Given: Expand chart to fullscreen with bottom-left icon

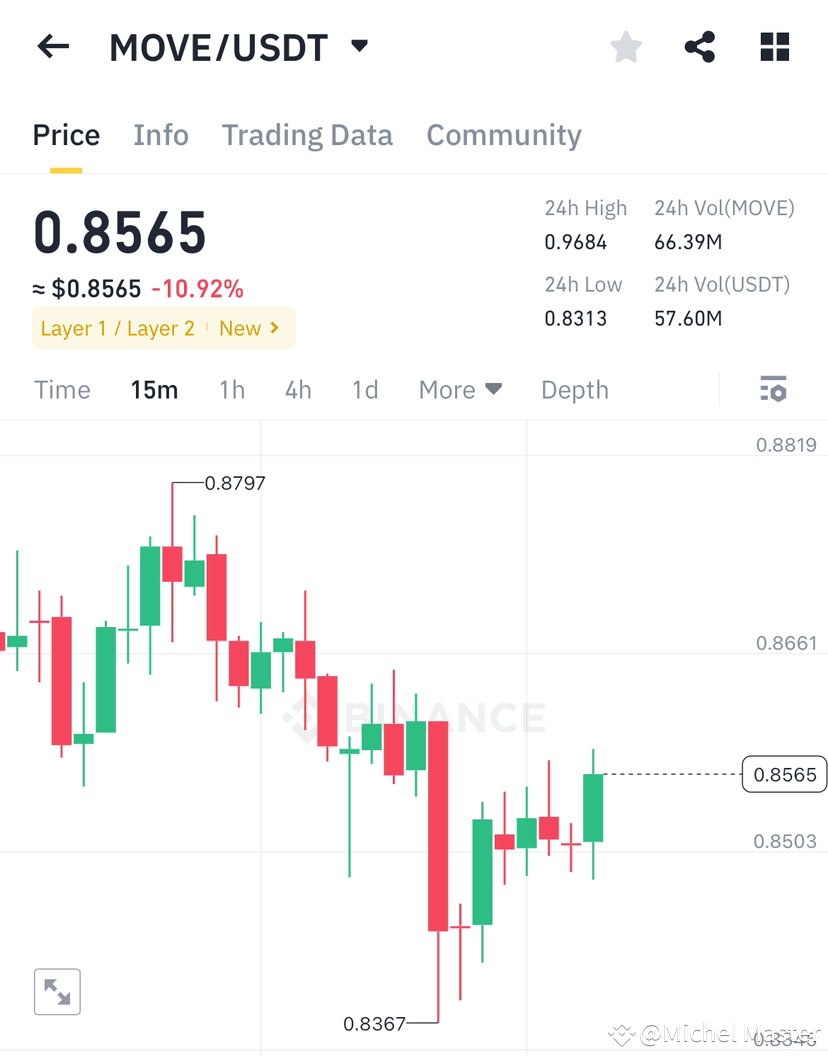Looking at the screenshot, I should coord(57,991).
